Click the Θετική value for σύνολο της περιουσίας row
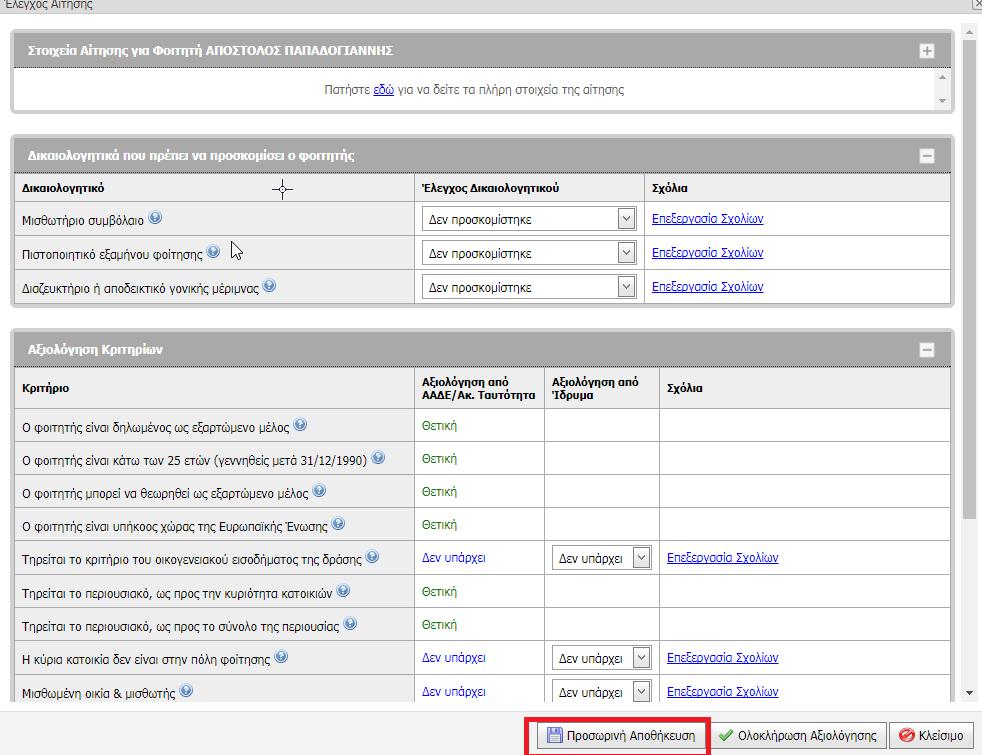Viewport: 982px width, 755px height. 439,625
